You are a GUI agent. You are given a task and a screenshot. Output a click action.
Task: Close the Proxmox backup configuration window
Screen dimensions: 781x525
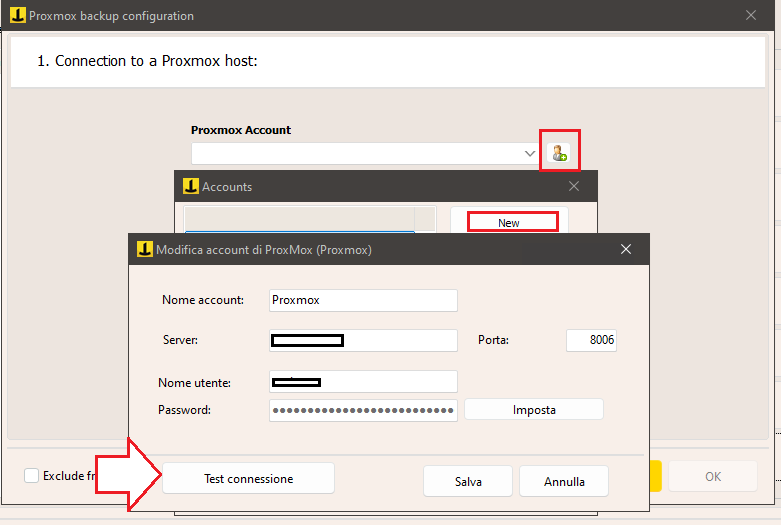751,16
